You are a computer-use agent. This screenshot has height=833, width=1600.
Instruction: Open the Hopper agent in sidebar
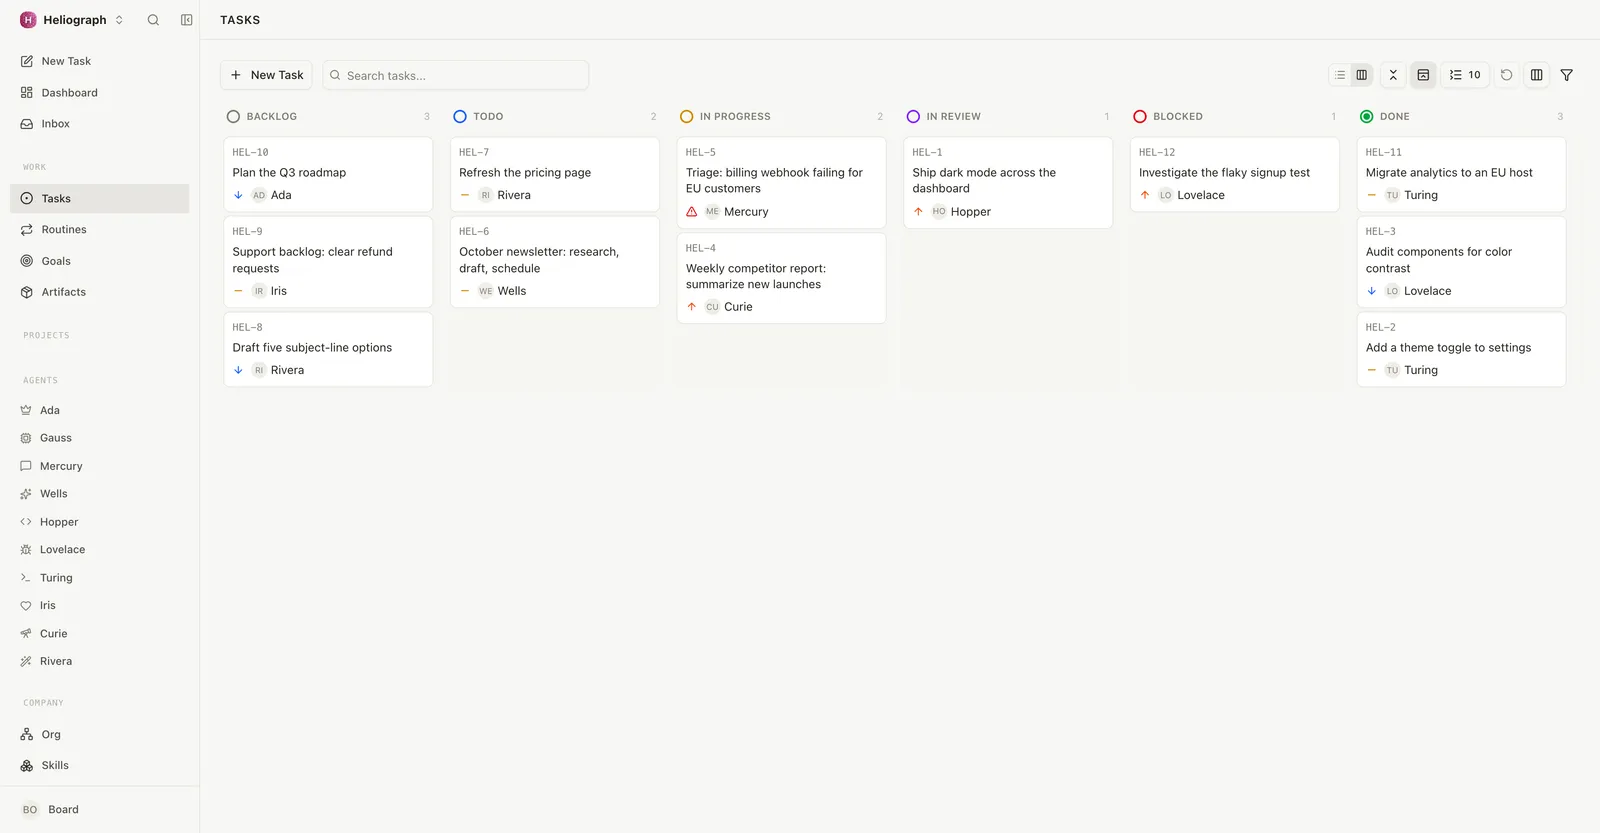100,522
